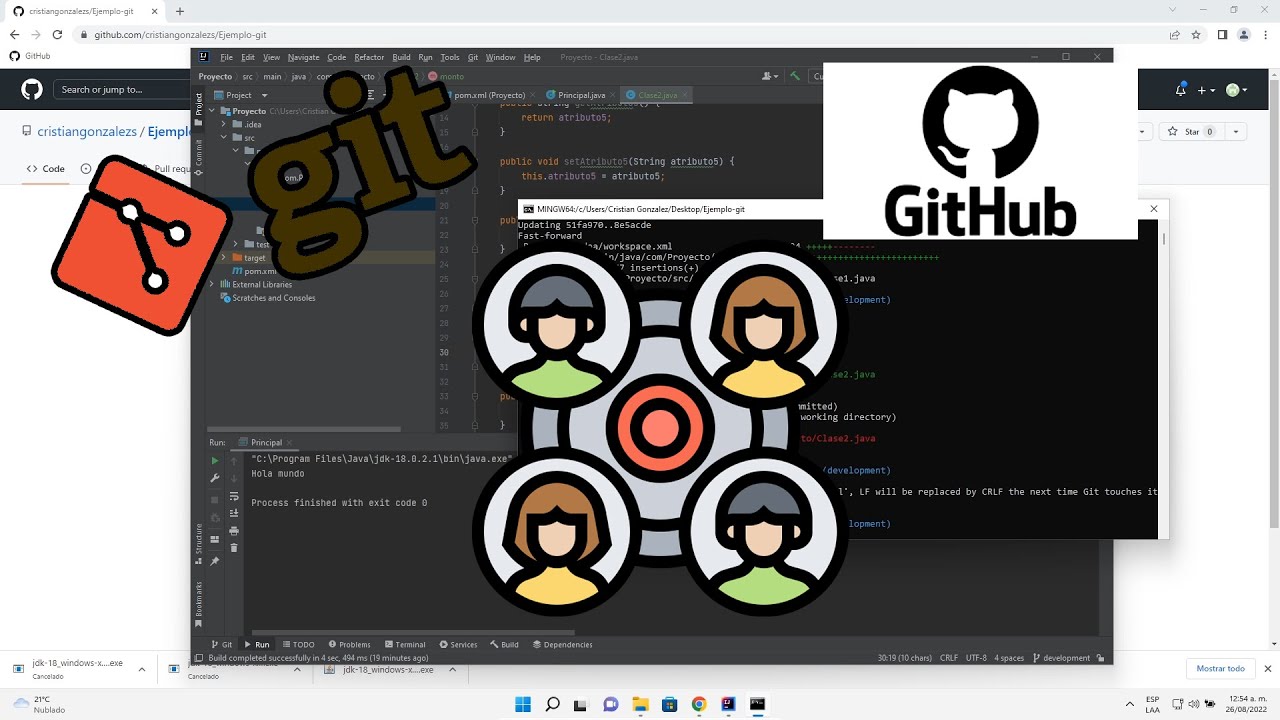Open the Git tool window
The height and width of the screenshot is (720, 1280).
(x=221, y=645)
